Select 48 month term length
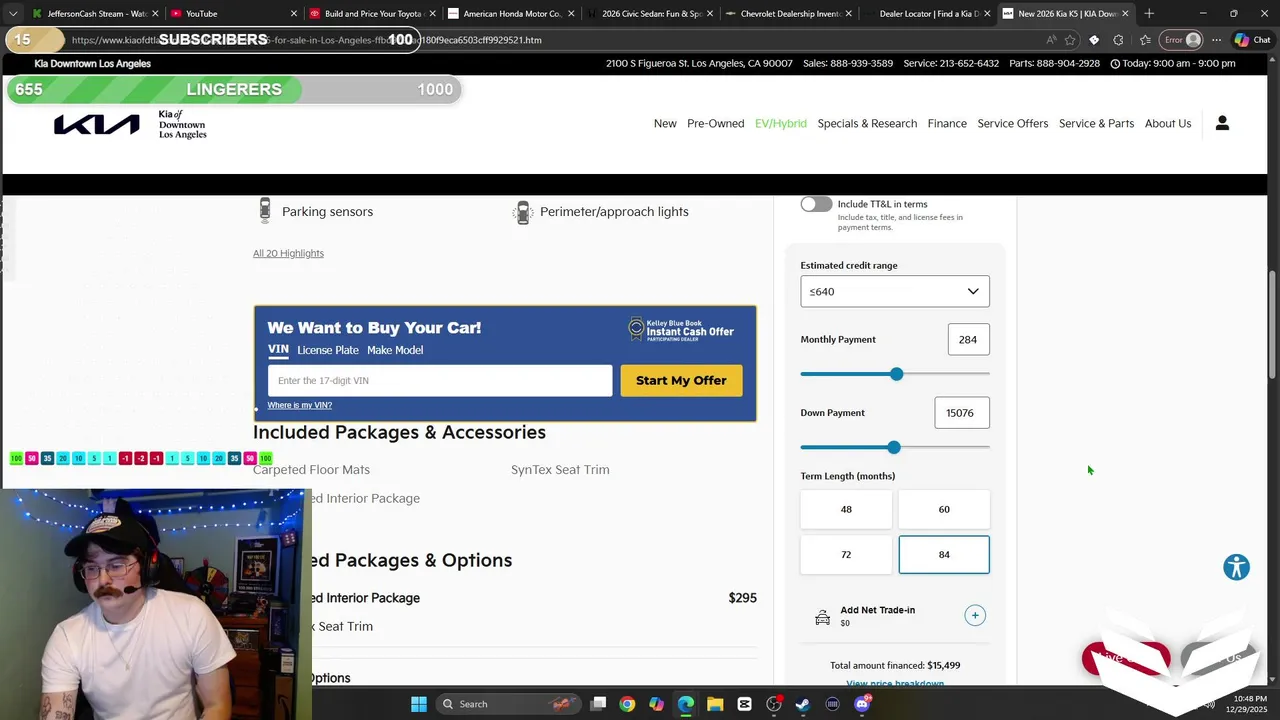1280x720 pixels. click(x=846, y=509)
